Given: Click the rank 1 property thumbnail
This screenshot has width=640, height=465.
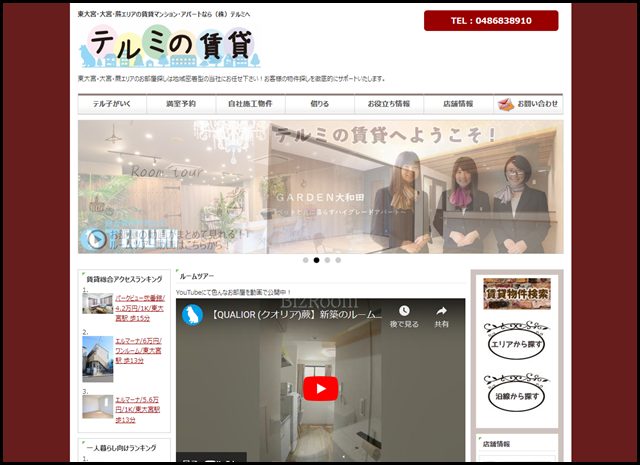Looking at the screenshot, I should click(98, 303).
